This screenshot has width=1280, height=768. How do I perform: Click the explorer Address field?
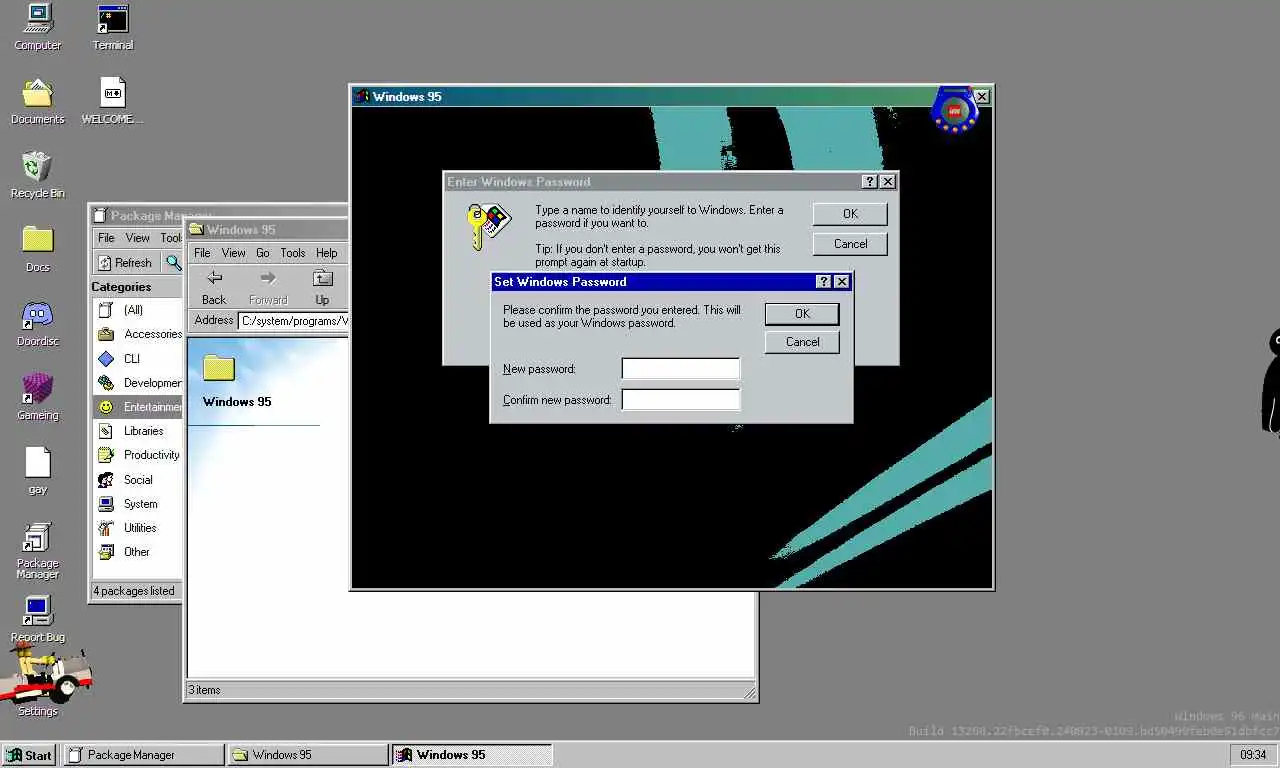coord(294,321)
